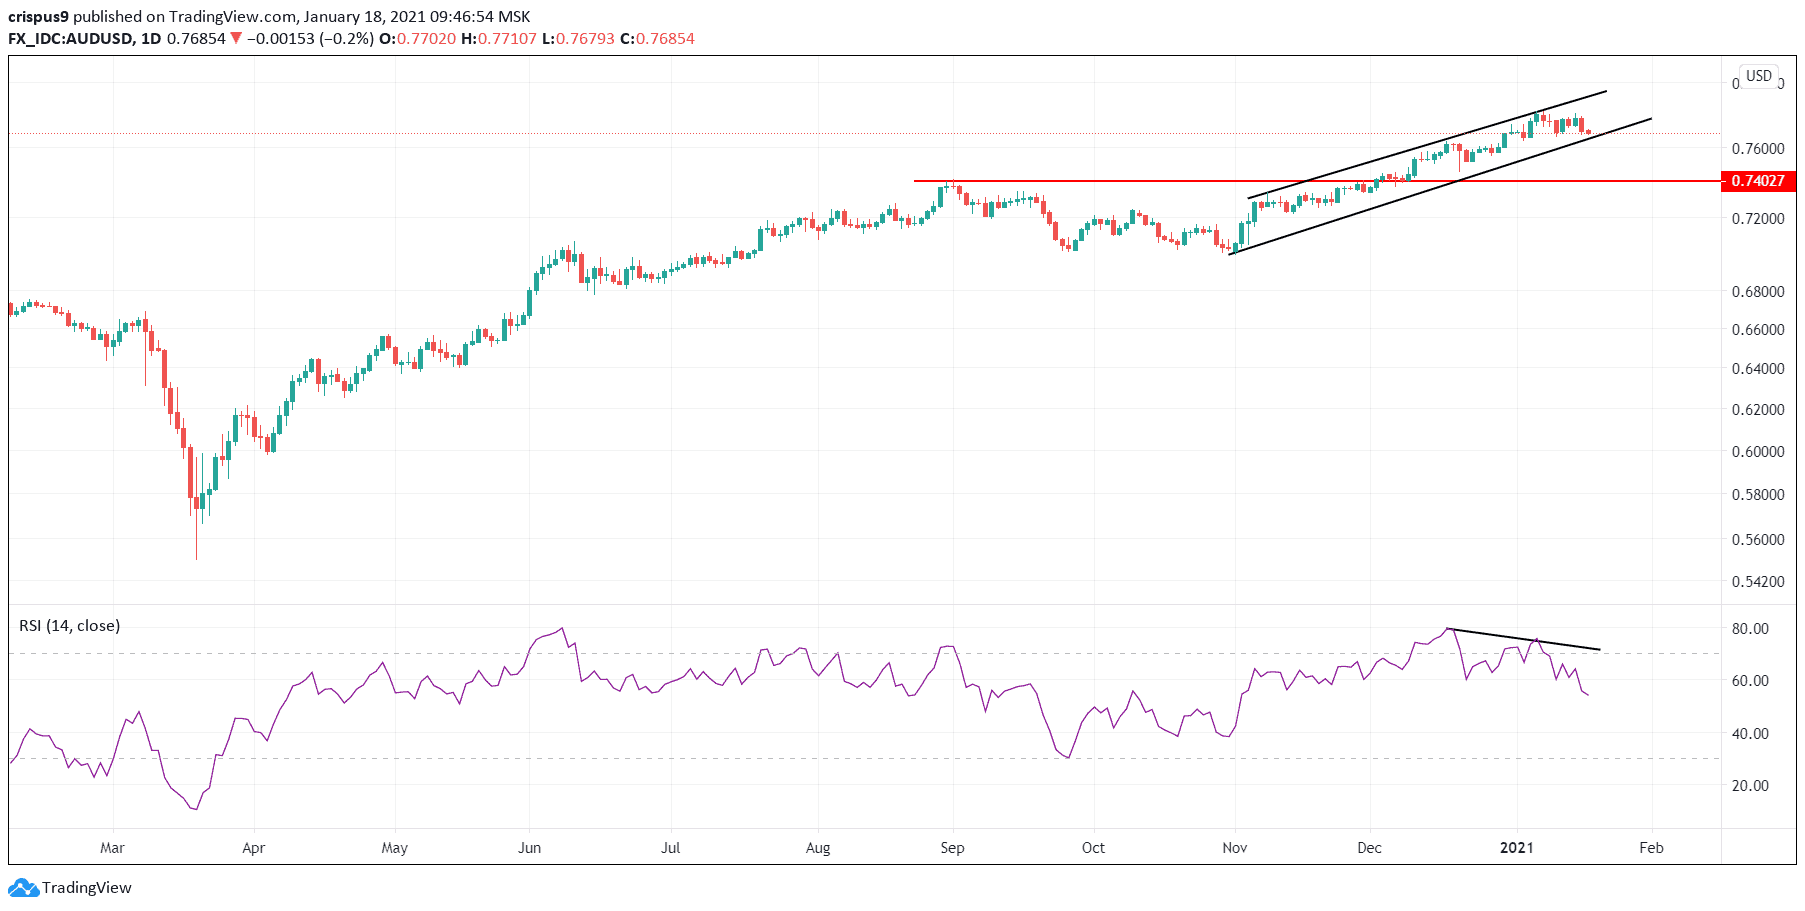Image resolution: width=1805 pixels, height=911 pixels.
Task: Click the RSI 40.00 axis label
Action: (x=1750, y=734)
